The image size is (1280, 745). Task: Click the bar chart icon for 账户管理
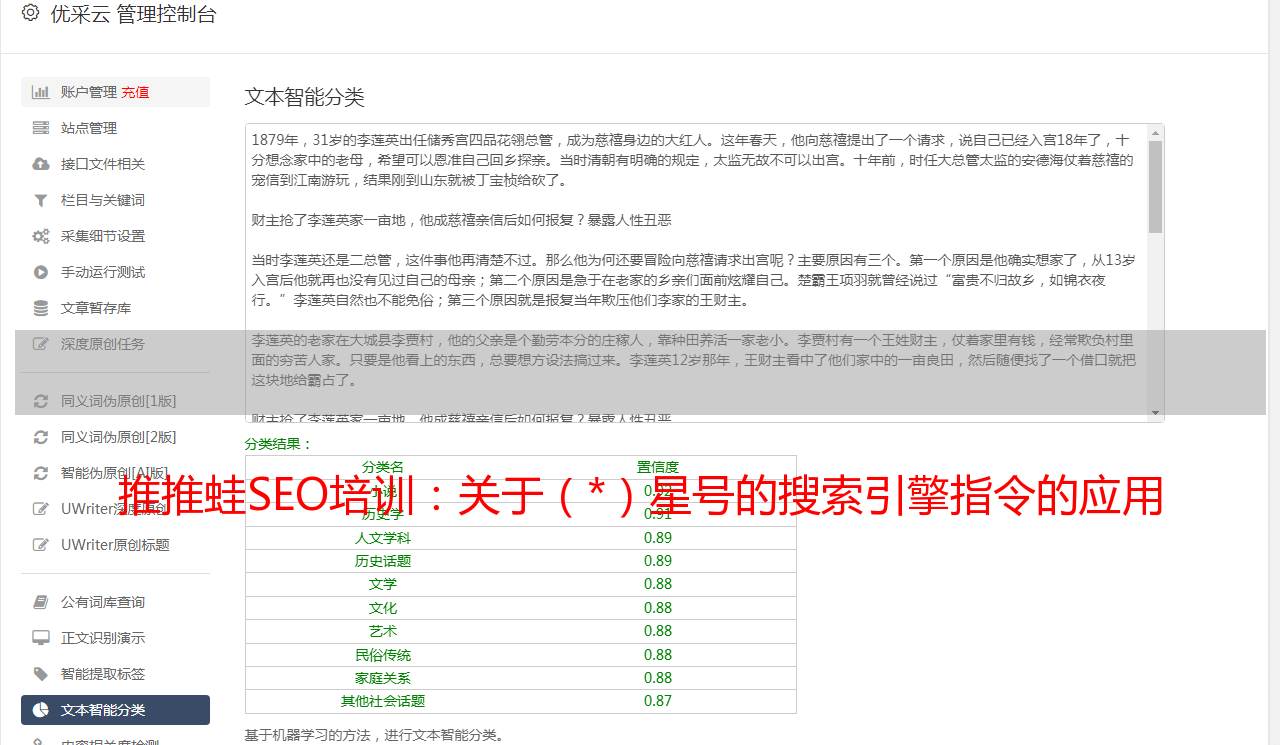click(x=41, y=92)
